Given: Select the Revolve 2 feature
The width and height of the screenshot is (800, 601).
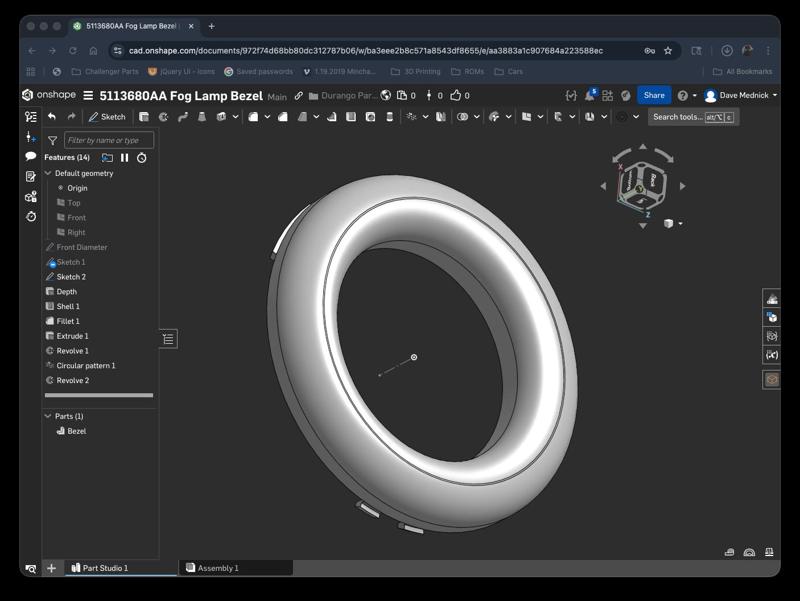Looking at the screenshot, I should pyautogui.click(x=72, y=380).
